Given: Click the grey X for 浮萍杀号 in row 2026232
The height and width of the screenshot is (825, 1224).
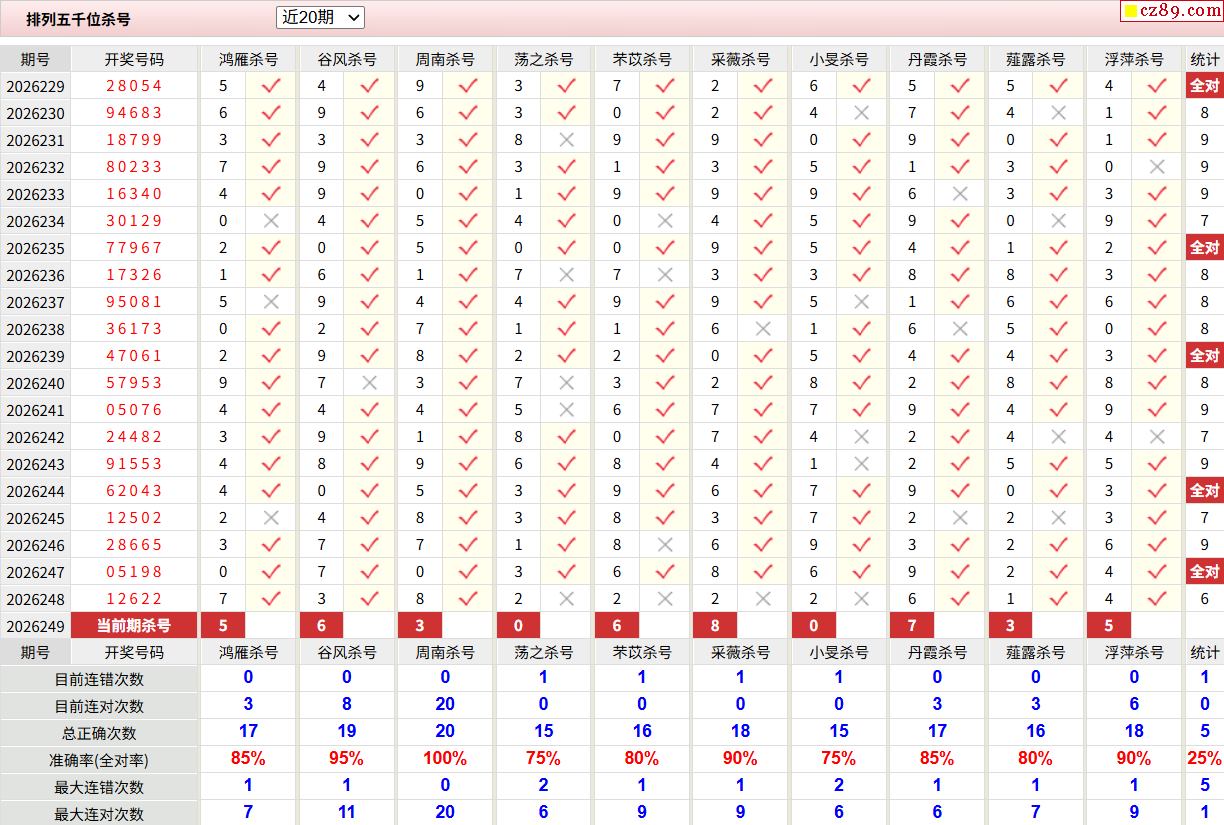Looking at the screenshot, I should (1157, 167).
